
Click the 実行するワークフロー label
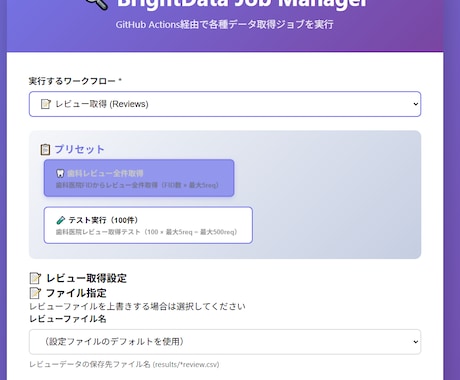(75, 81)
